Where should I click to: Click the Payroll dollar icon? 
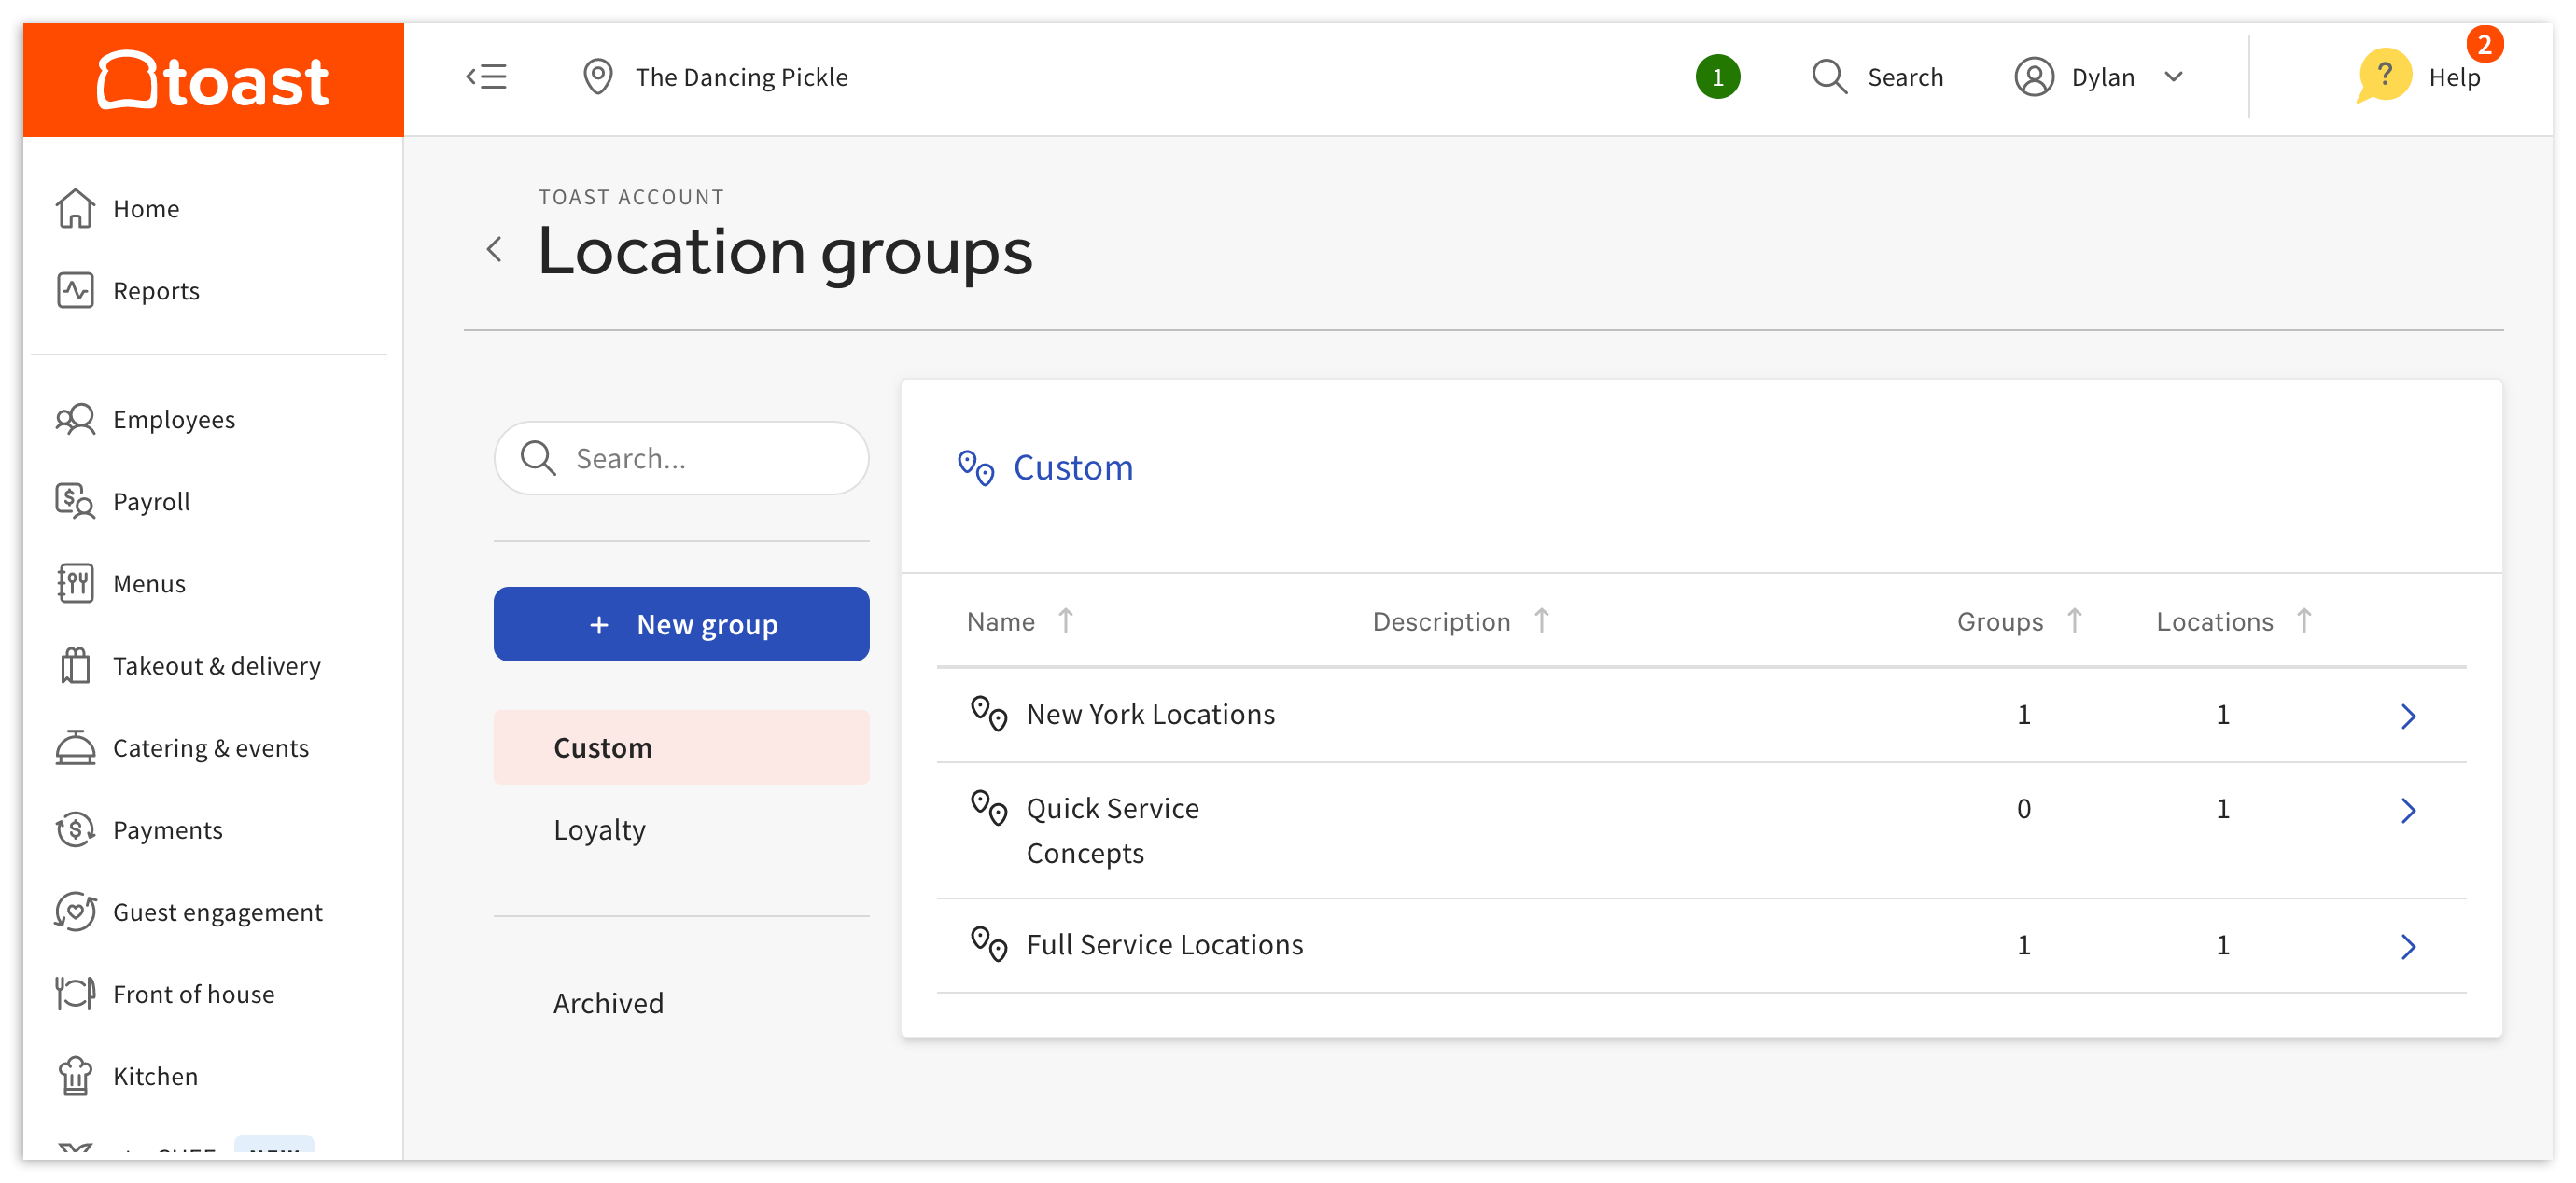(x=75, y=501)
